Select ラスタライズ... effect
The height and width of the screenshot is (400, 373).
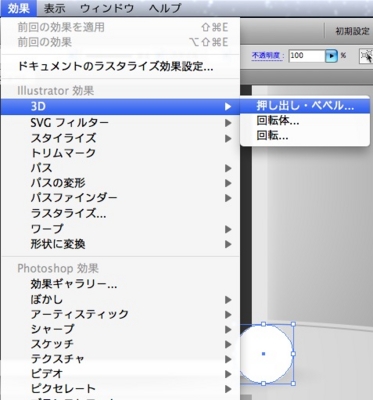click(120, 213)
